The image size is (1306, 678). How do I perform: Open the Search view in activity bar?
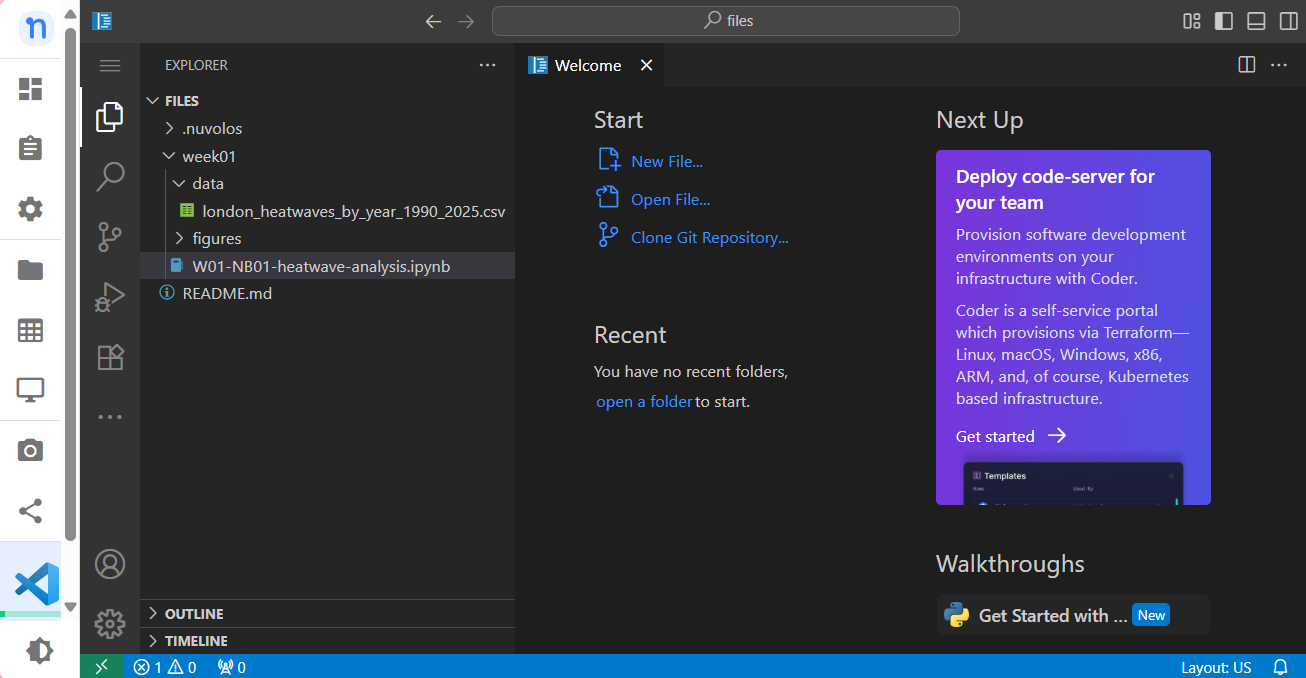pos(110,177)
